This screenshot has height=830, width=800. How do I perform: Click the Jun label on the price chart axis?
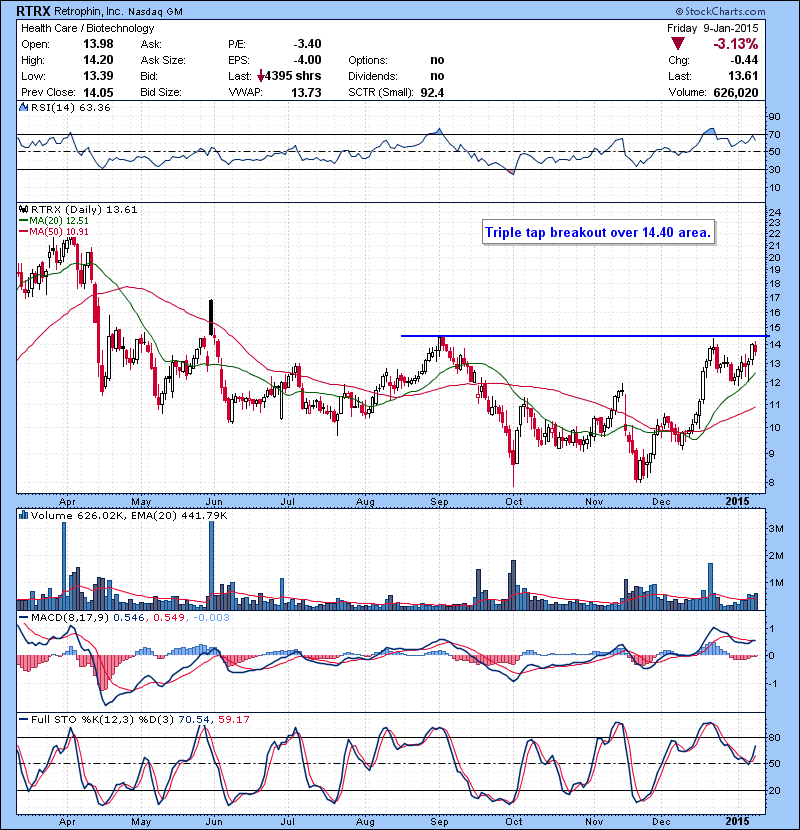(213, 501)
